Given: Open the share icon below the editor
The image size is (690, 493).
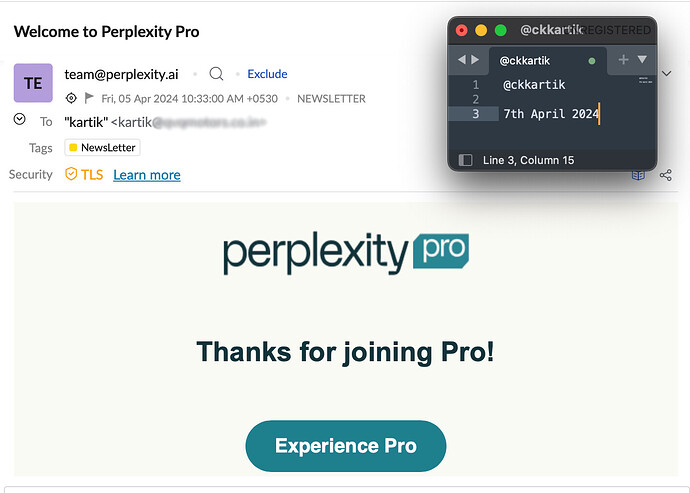Looking at the screenshot, I should click(666, 175).
